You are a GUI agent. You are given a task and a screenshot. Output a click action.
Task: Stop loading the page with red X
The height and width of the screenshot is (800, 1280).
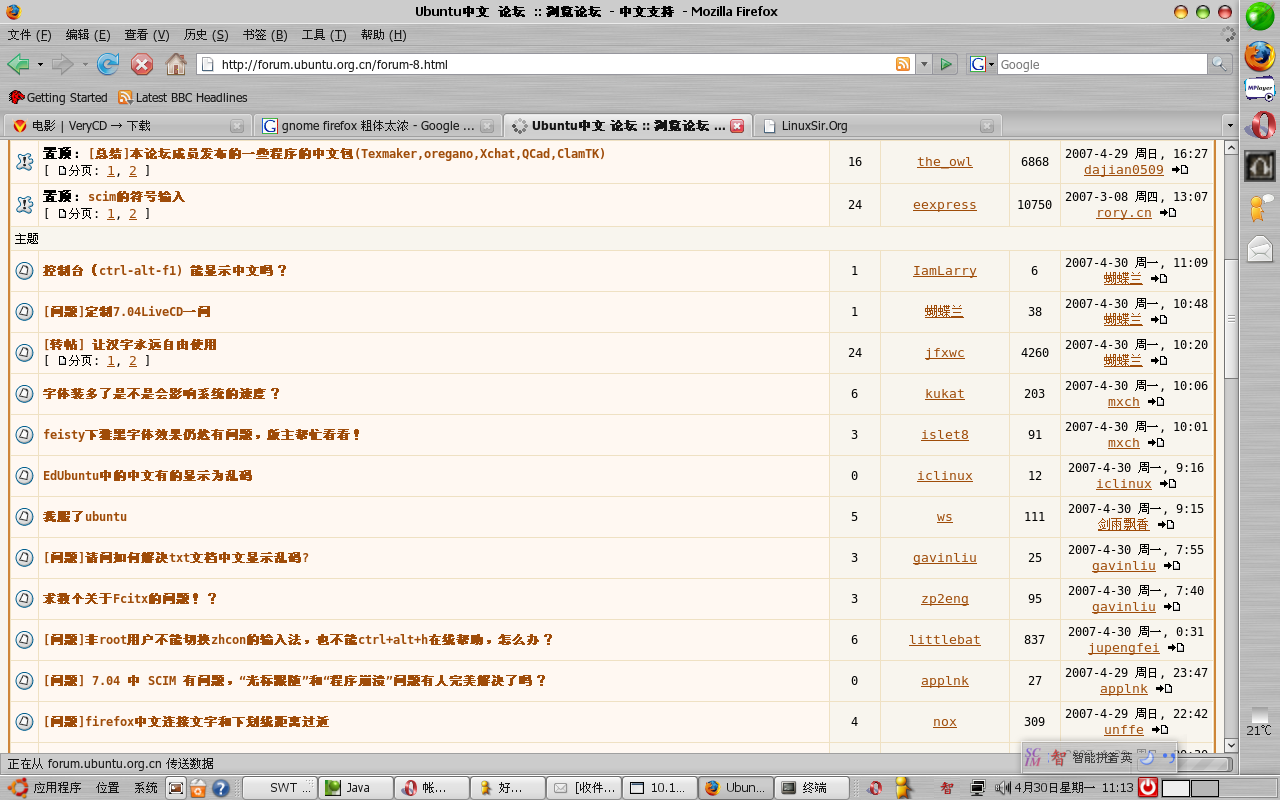tap(142, 64)
